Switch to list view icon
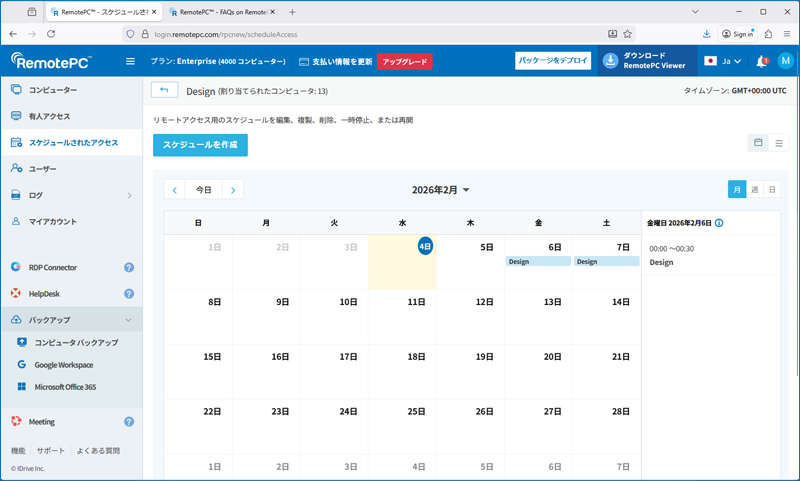This screenshot has height=481, width=800. coord(779,143)
